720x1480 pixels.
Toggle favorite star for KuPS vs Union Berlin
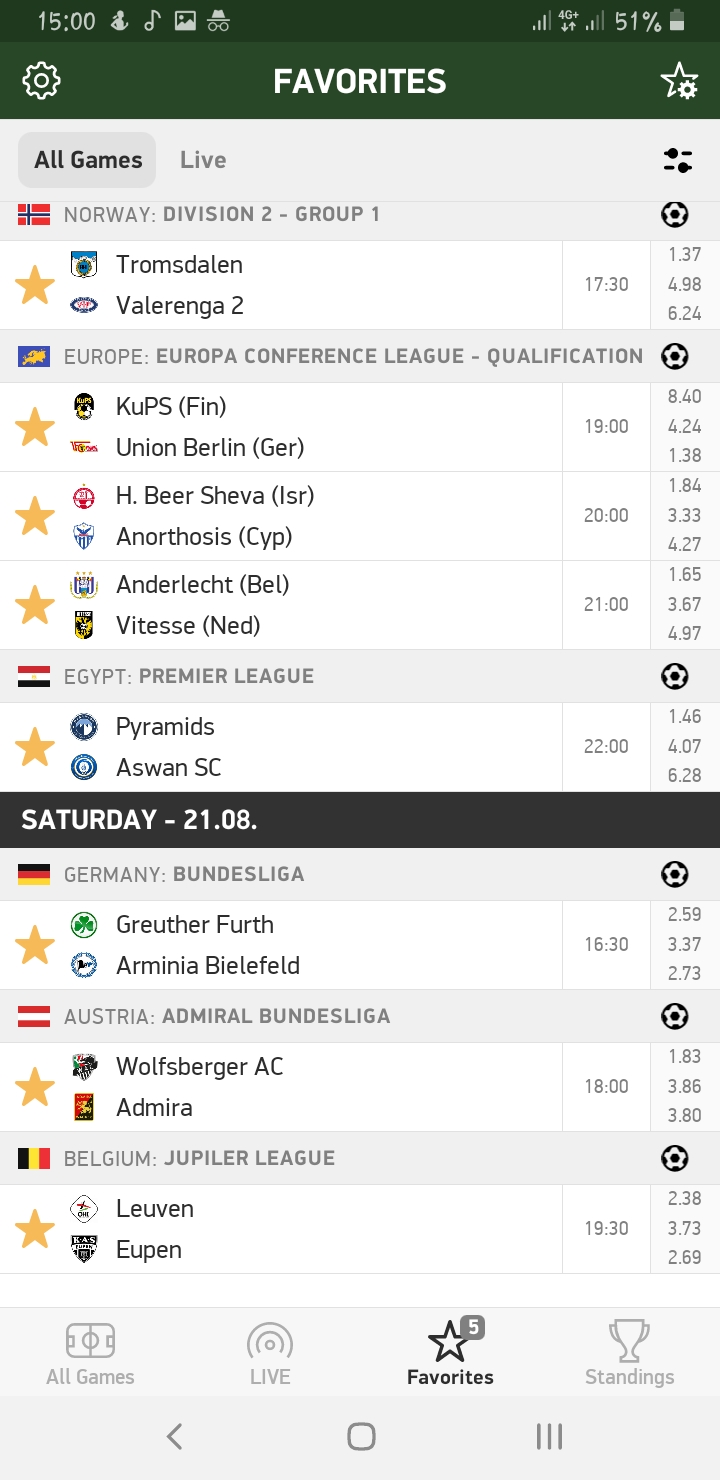35,427
